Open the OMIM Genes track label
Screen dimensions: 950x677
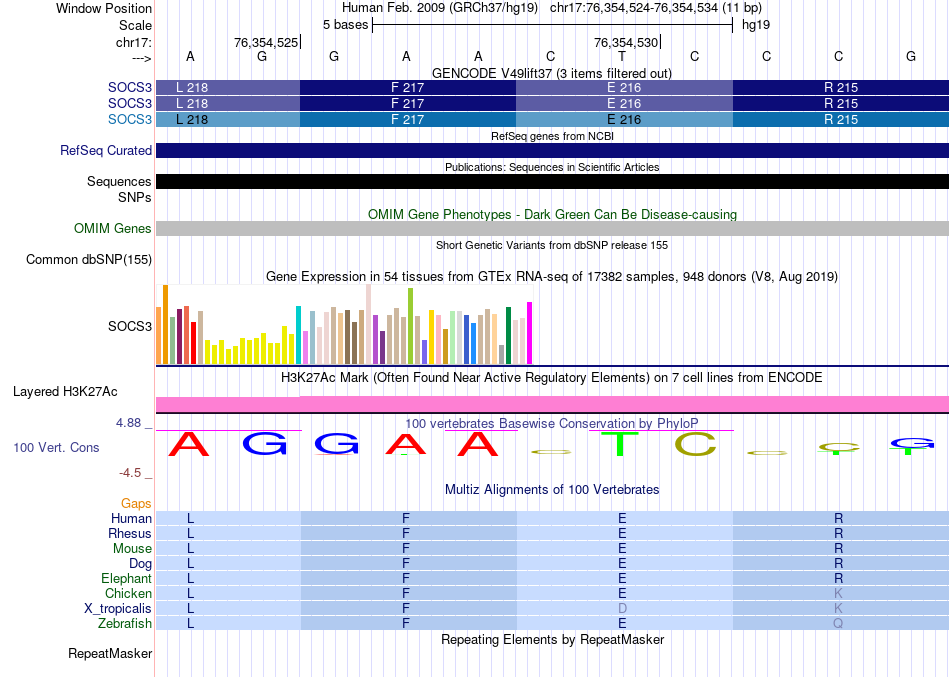click(113, 228)
